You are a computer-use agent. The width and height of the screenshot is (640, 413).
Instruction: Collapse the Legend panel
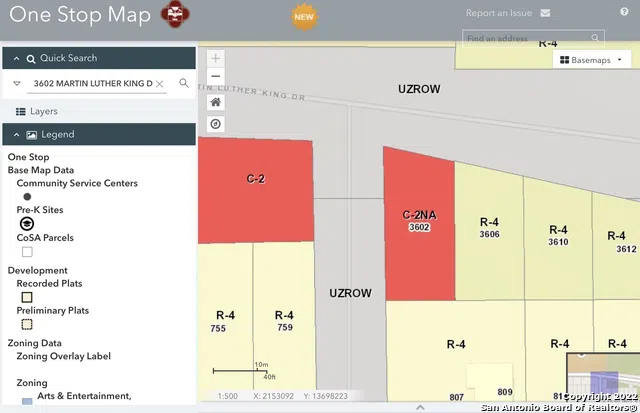tap(17, 134)
